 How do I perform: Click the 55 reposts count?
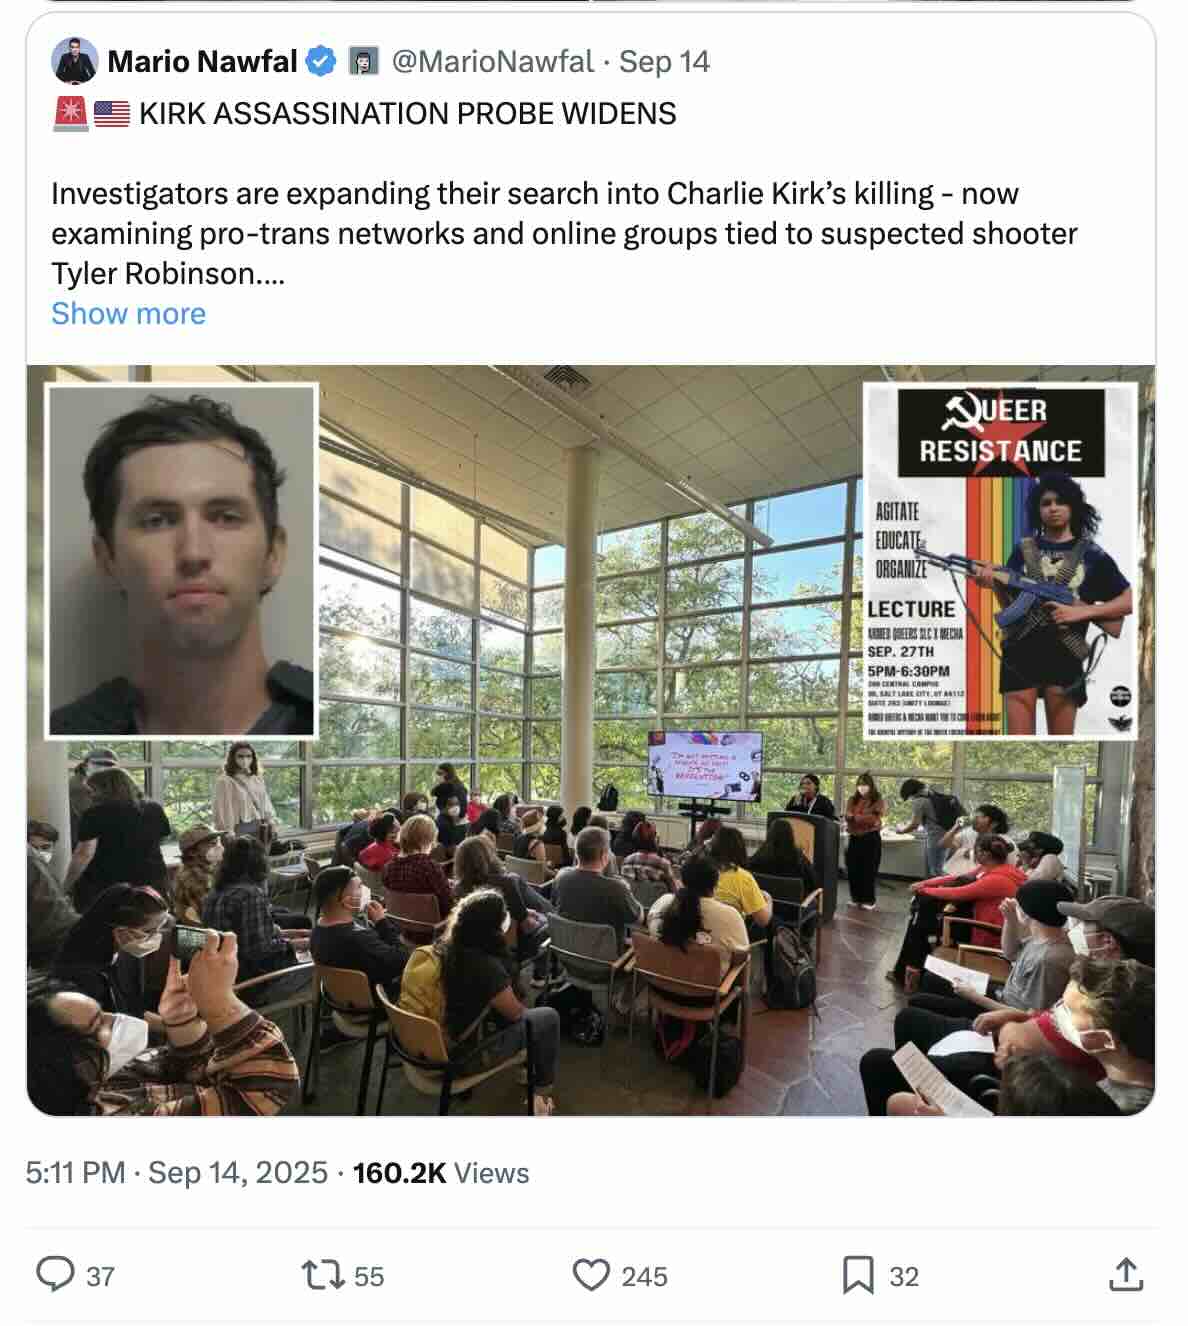point(369,1276)
